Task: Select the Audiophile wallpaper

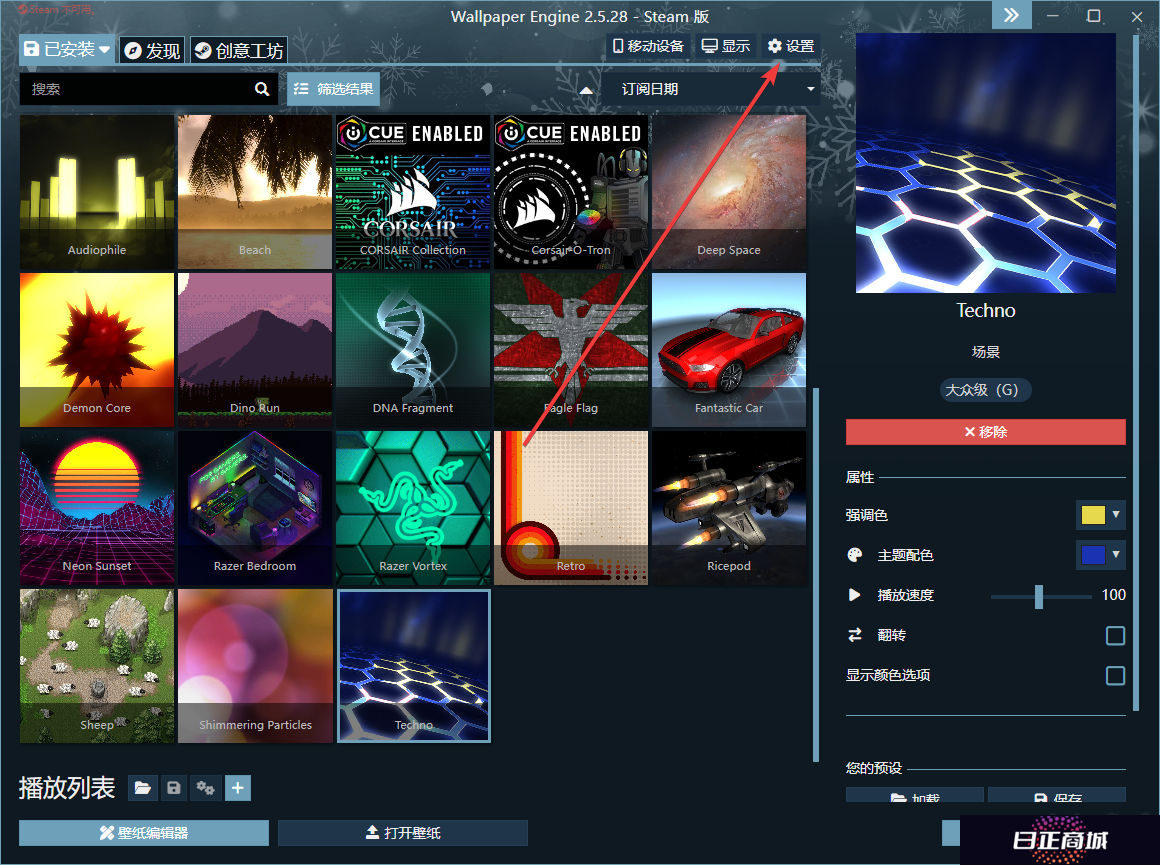Action: [97, 192]
